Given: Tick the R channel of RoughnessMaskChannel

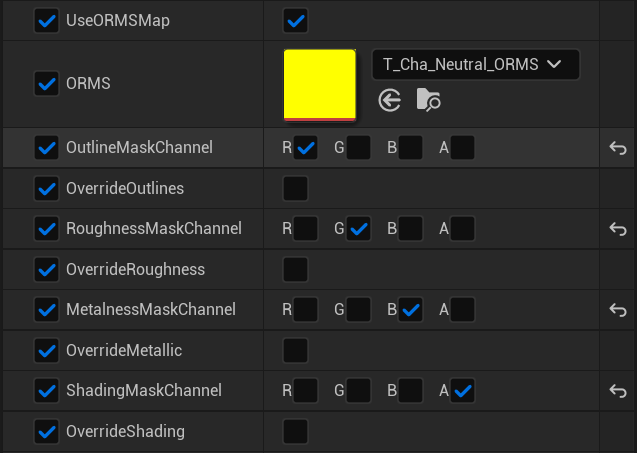Looking at the screenshot, I should click(x=305, y=228).
